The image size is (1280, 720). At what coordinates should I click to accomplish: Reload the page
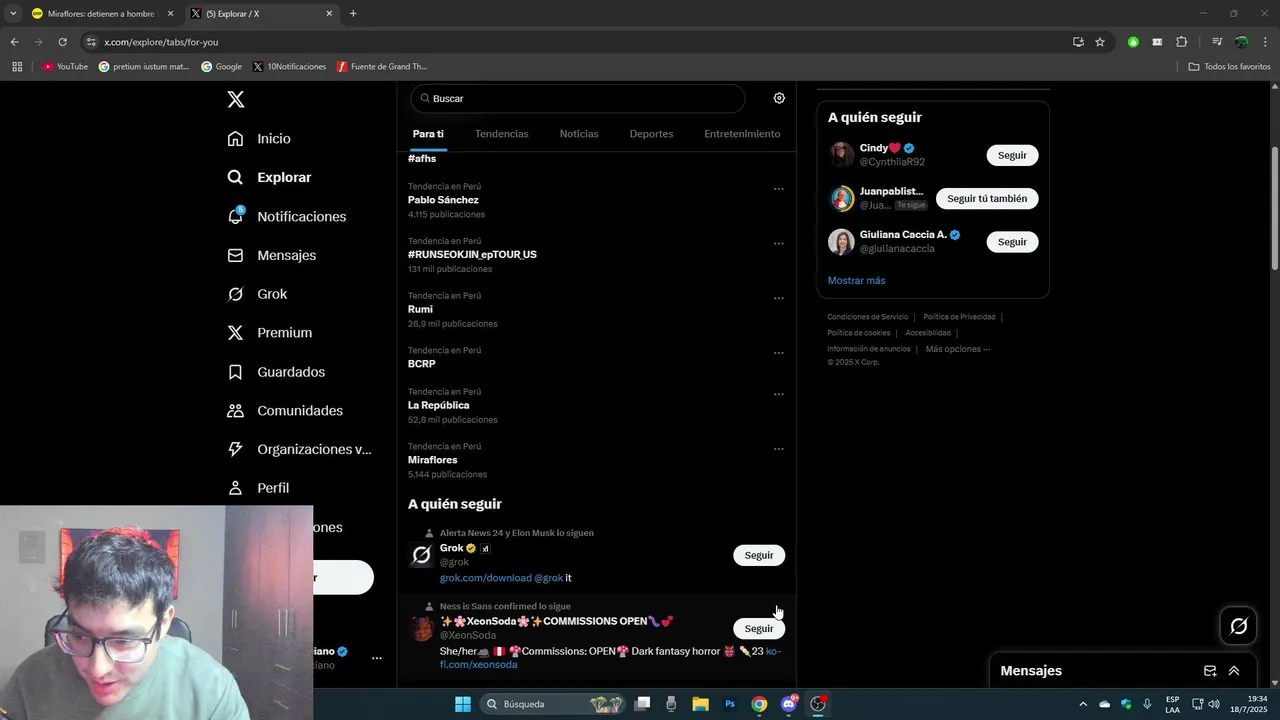click(62, 42)
